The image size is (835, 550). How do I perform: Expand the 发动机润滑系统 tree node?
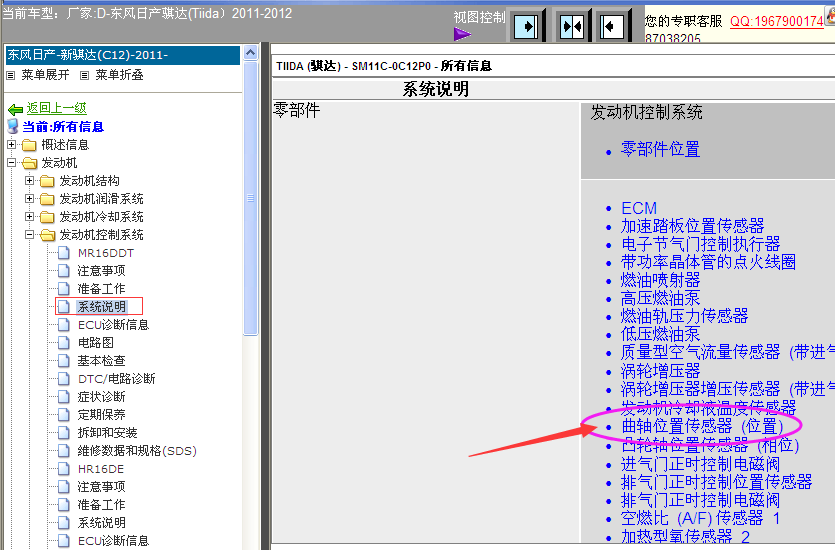pos(29,199)
